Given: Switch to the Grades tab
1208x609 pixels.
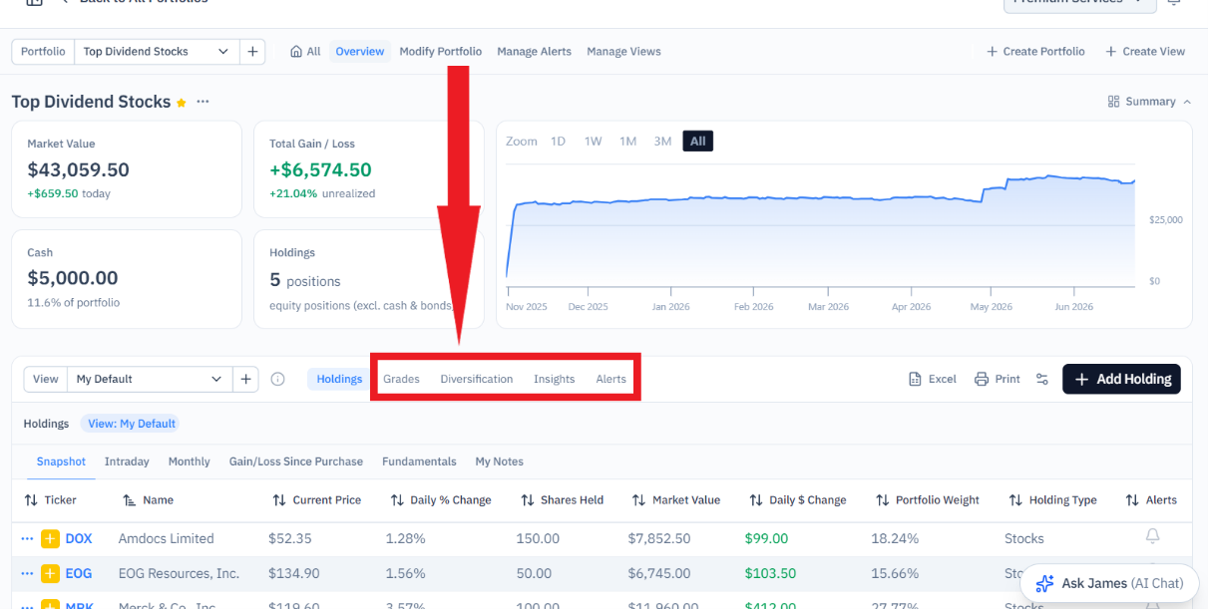Looking at the screenshot, I should point(401,379).
